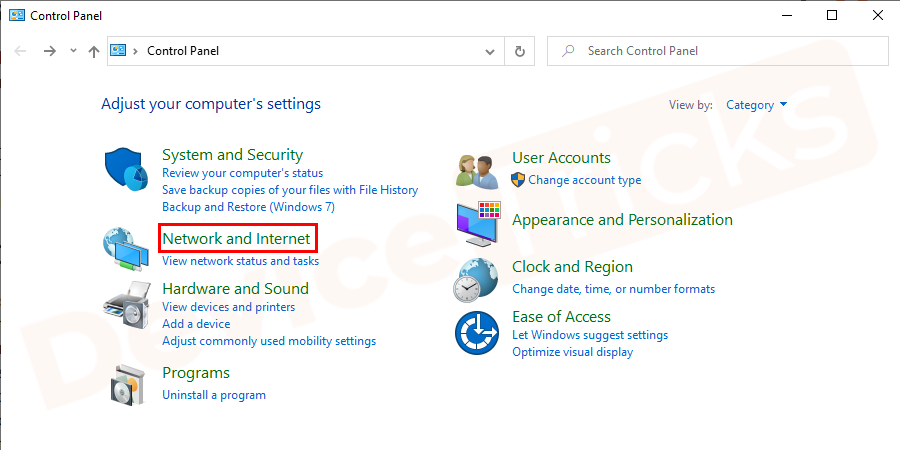Open the View by Category dropdown

pyautogui.click(x=757, y=105)
